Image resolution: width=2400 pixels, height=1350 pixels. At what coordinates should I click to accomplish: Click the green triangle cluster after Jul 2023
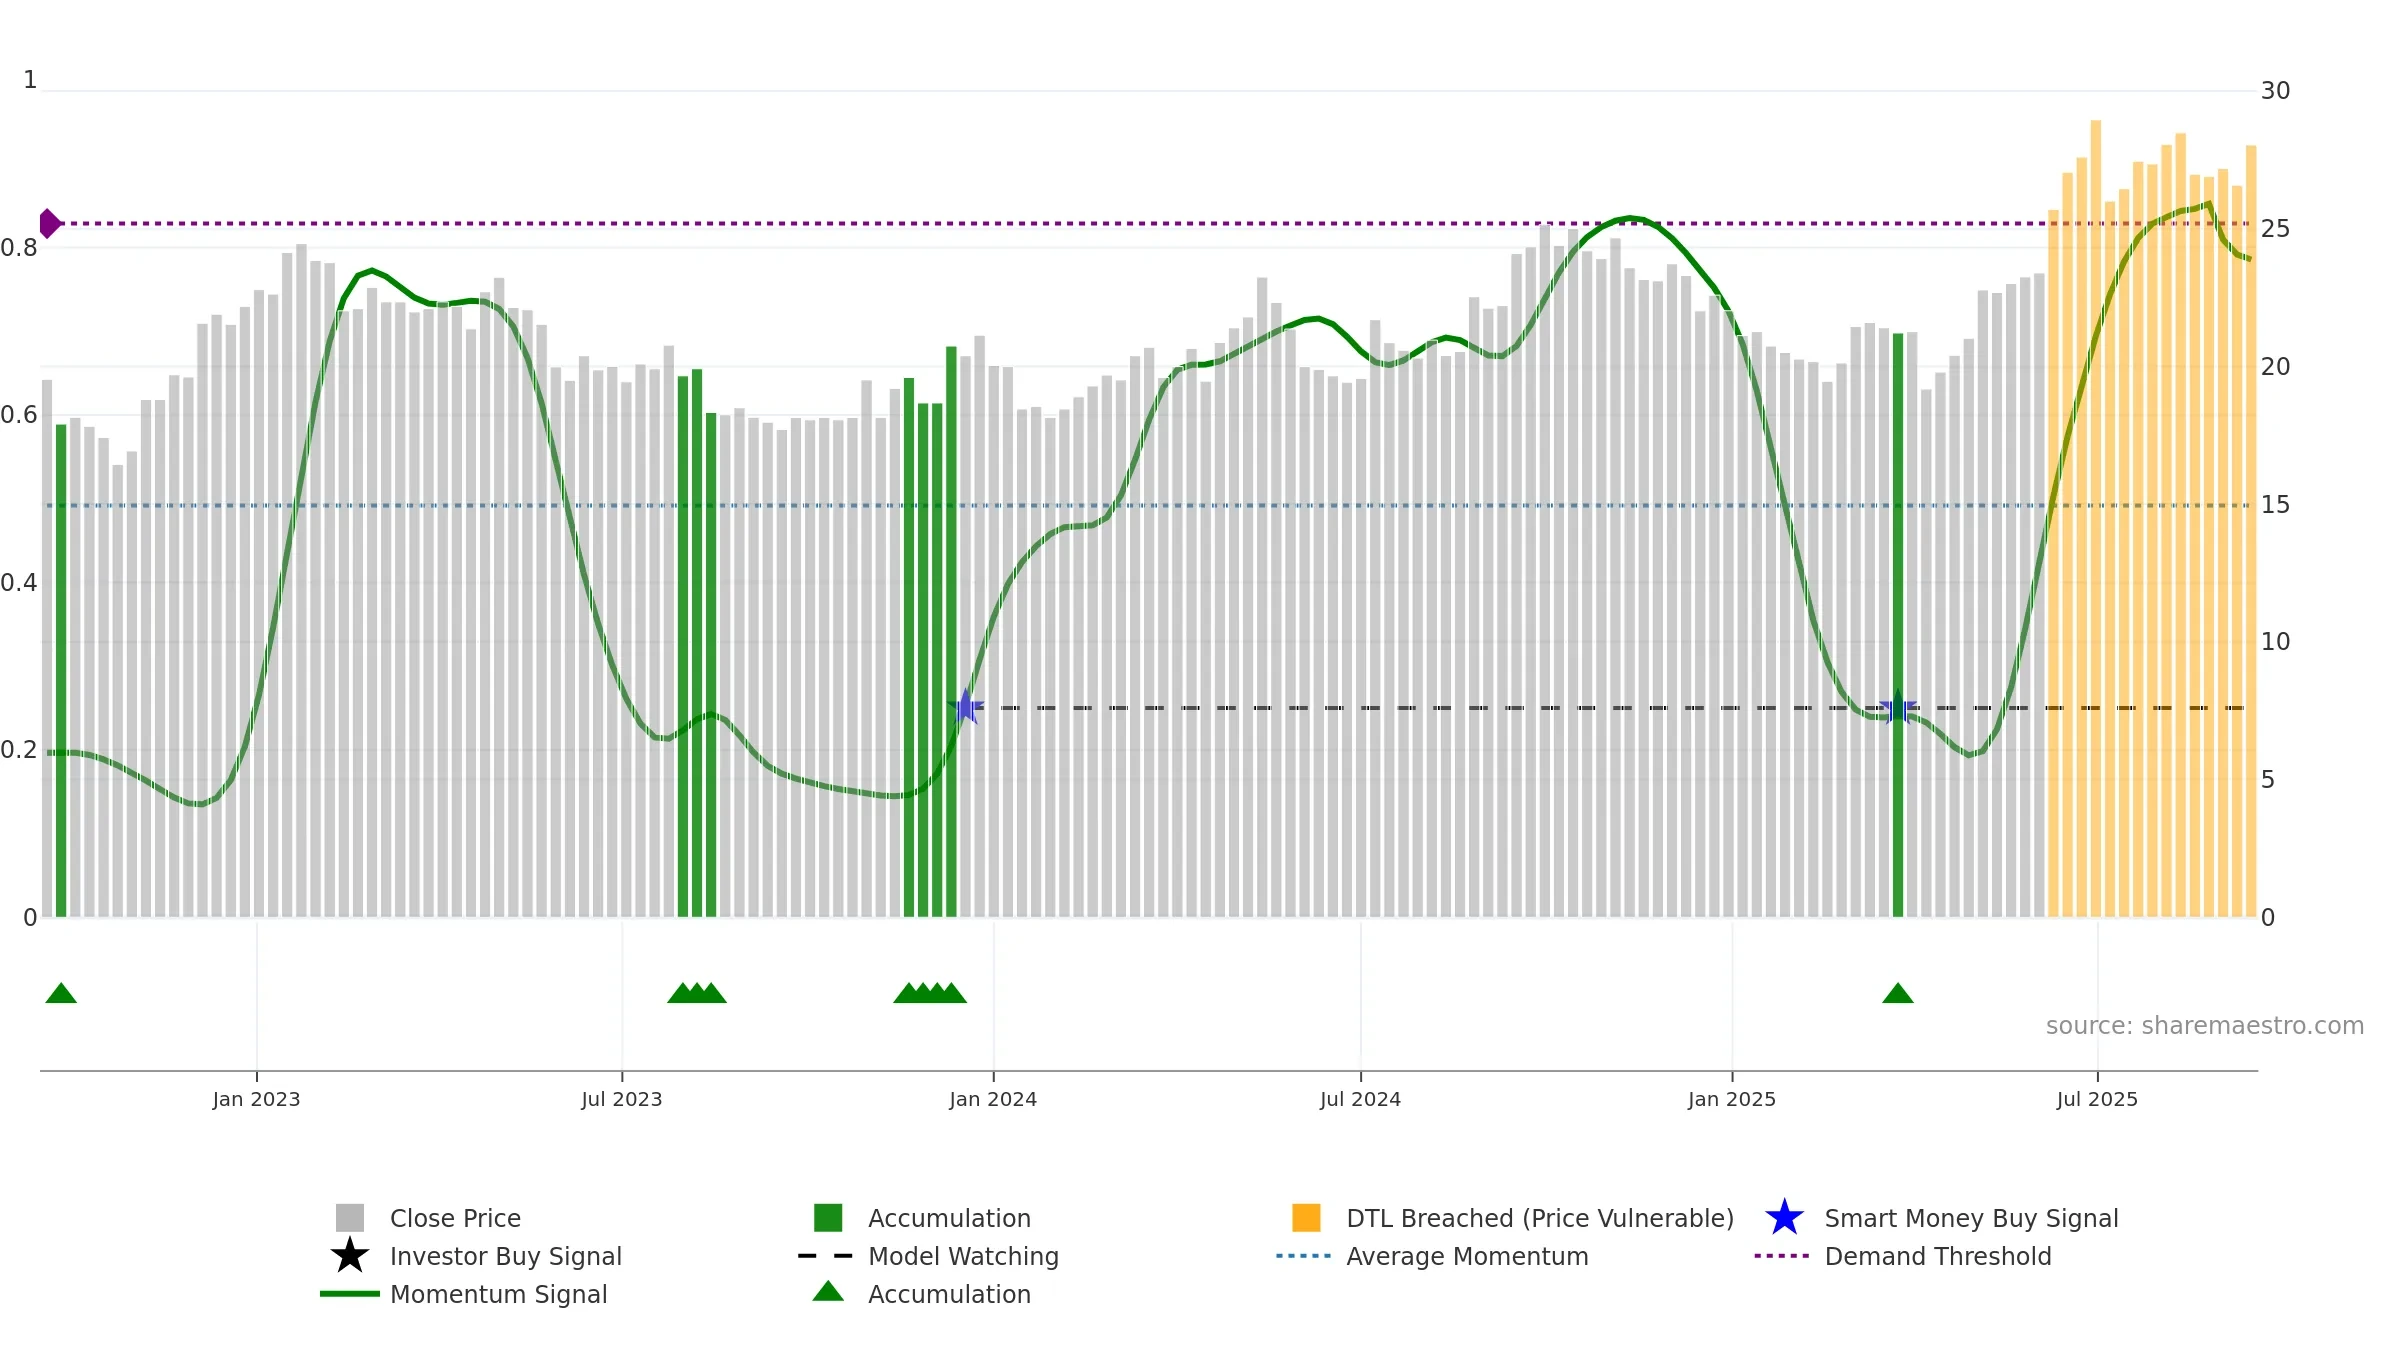pyautogui.click(x=697, y=993)
